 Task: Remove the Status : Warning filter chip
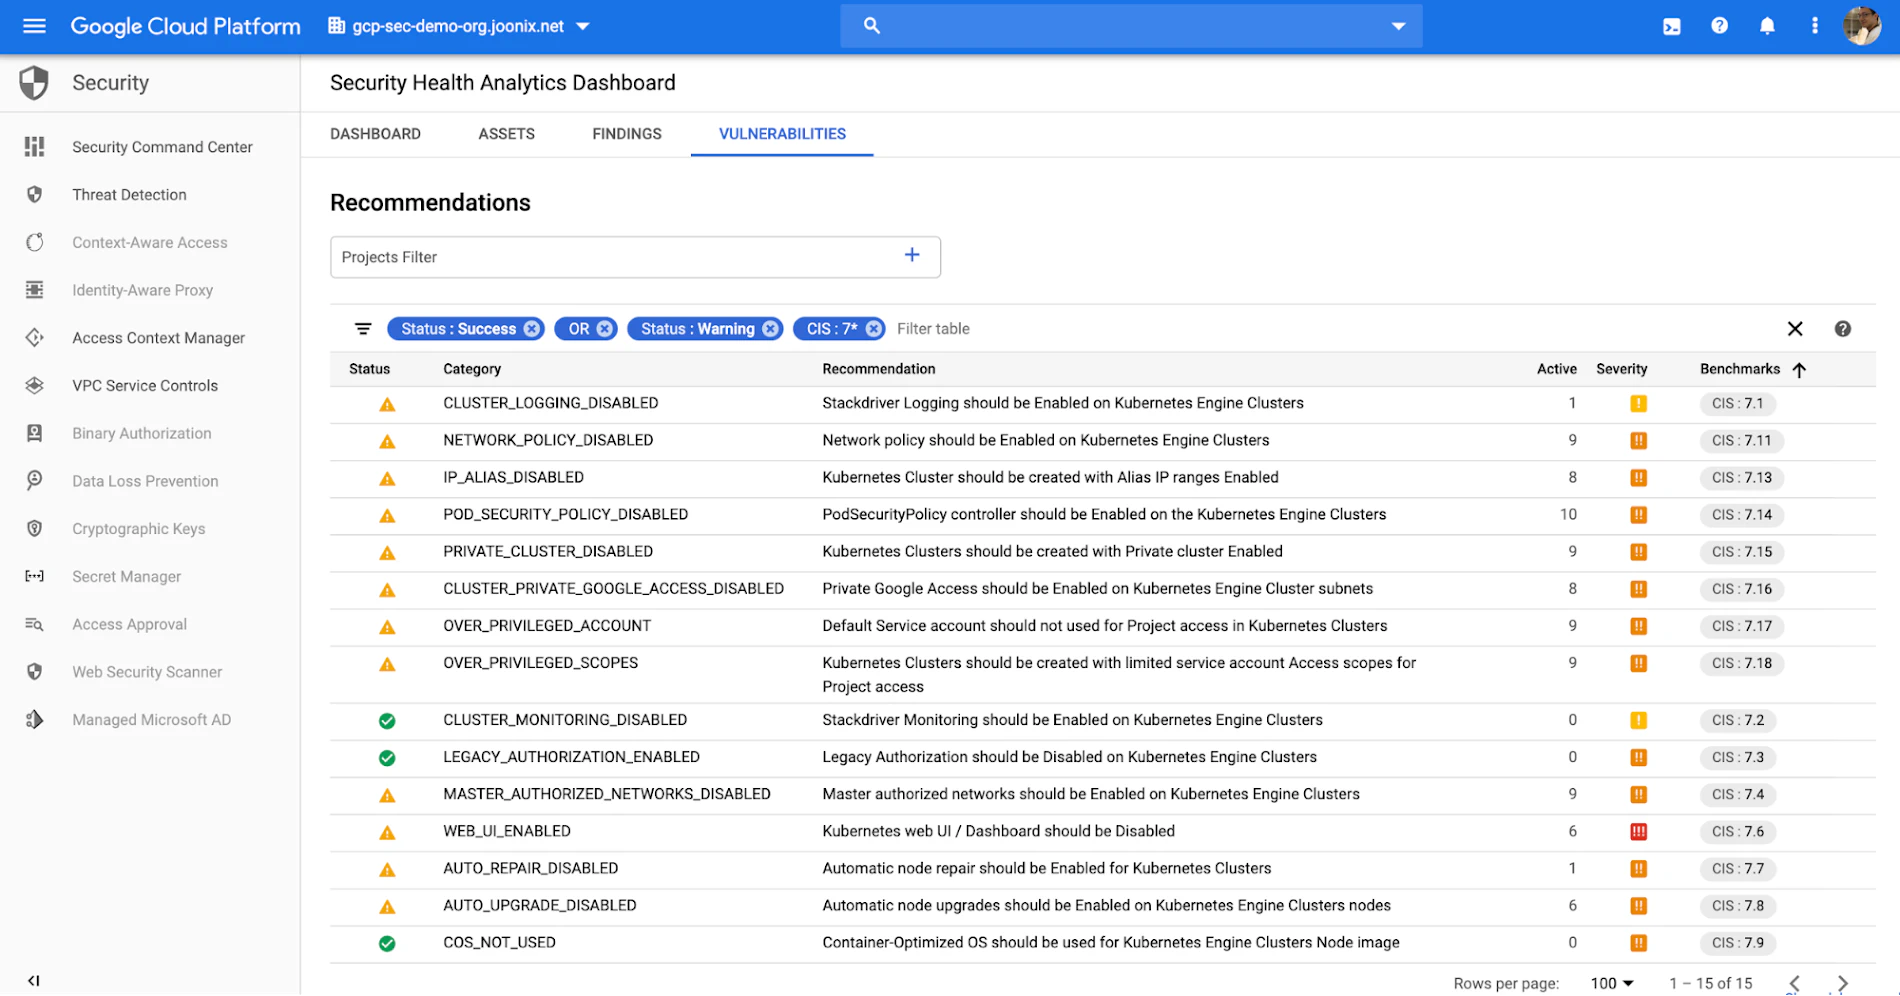pyautogui.click(x=770, y=329)
